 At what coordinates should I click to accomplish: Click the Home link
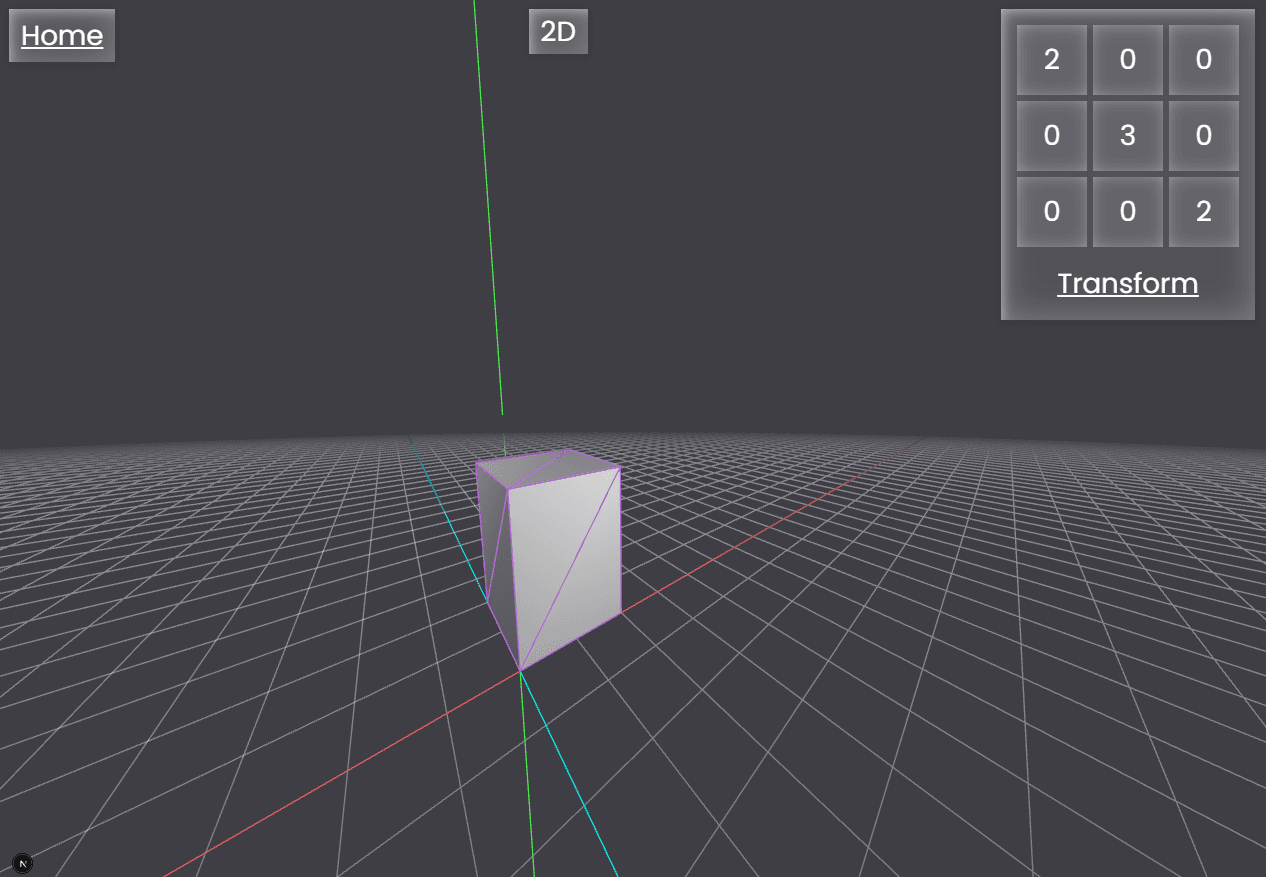pos(62,36)
